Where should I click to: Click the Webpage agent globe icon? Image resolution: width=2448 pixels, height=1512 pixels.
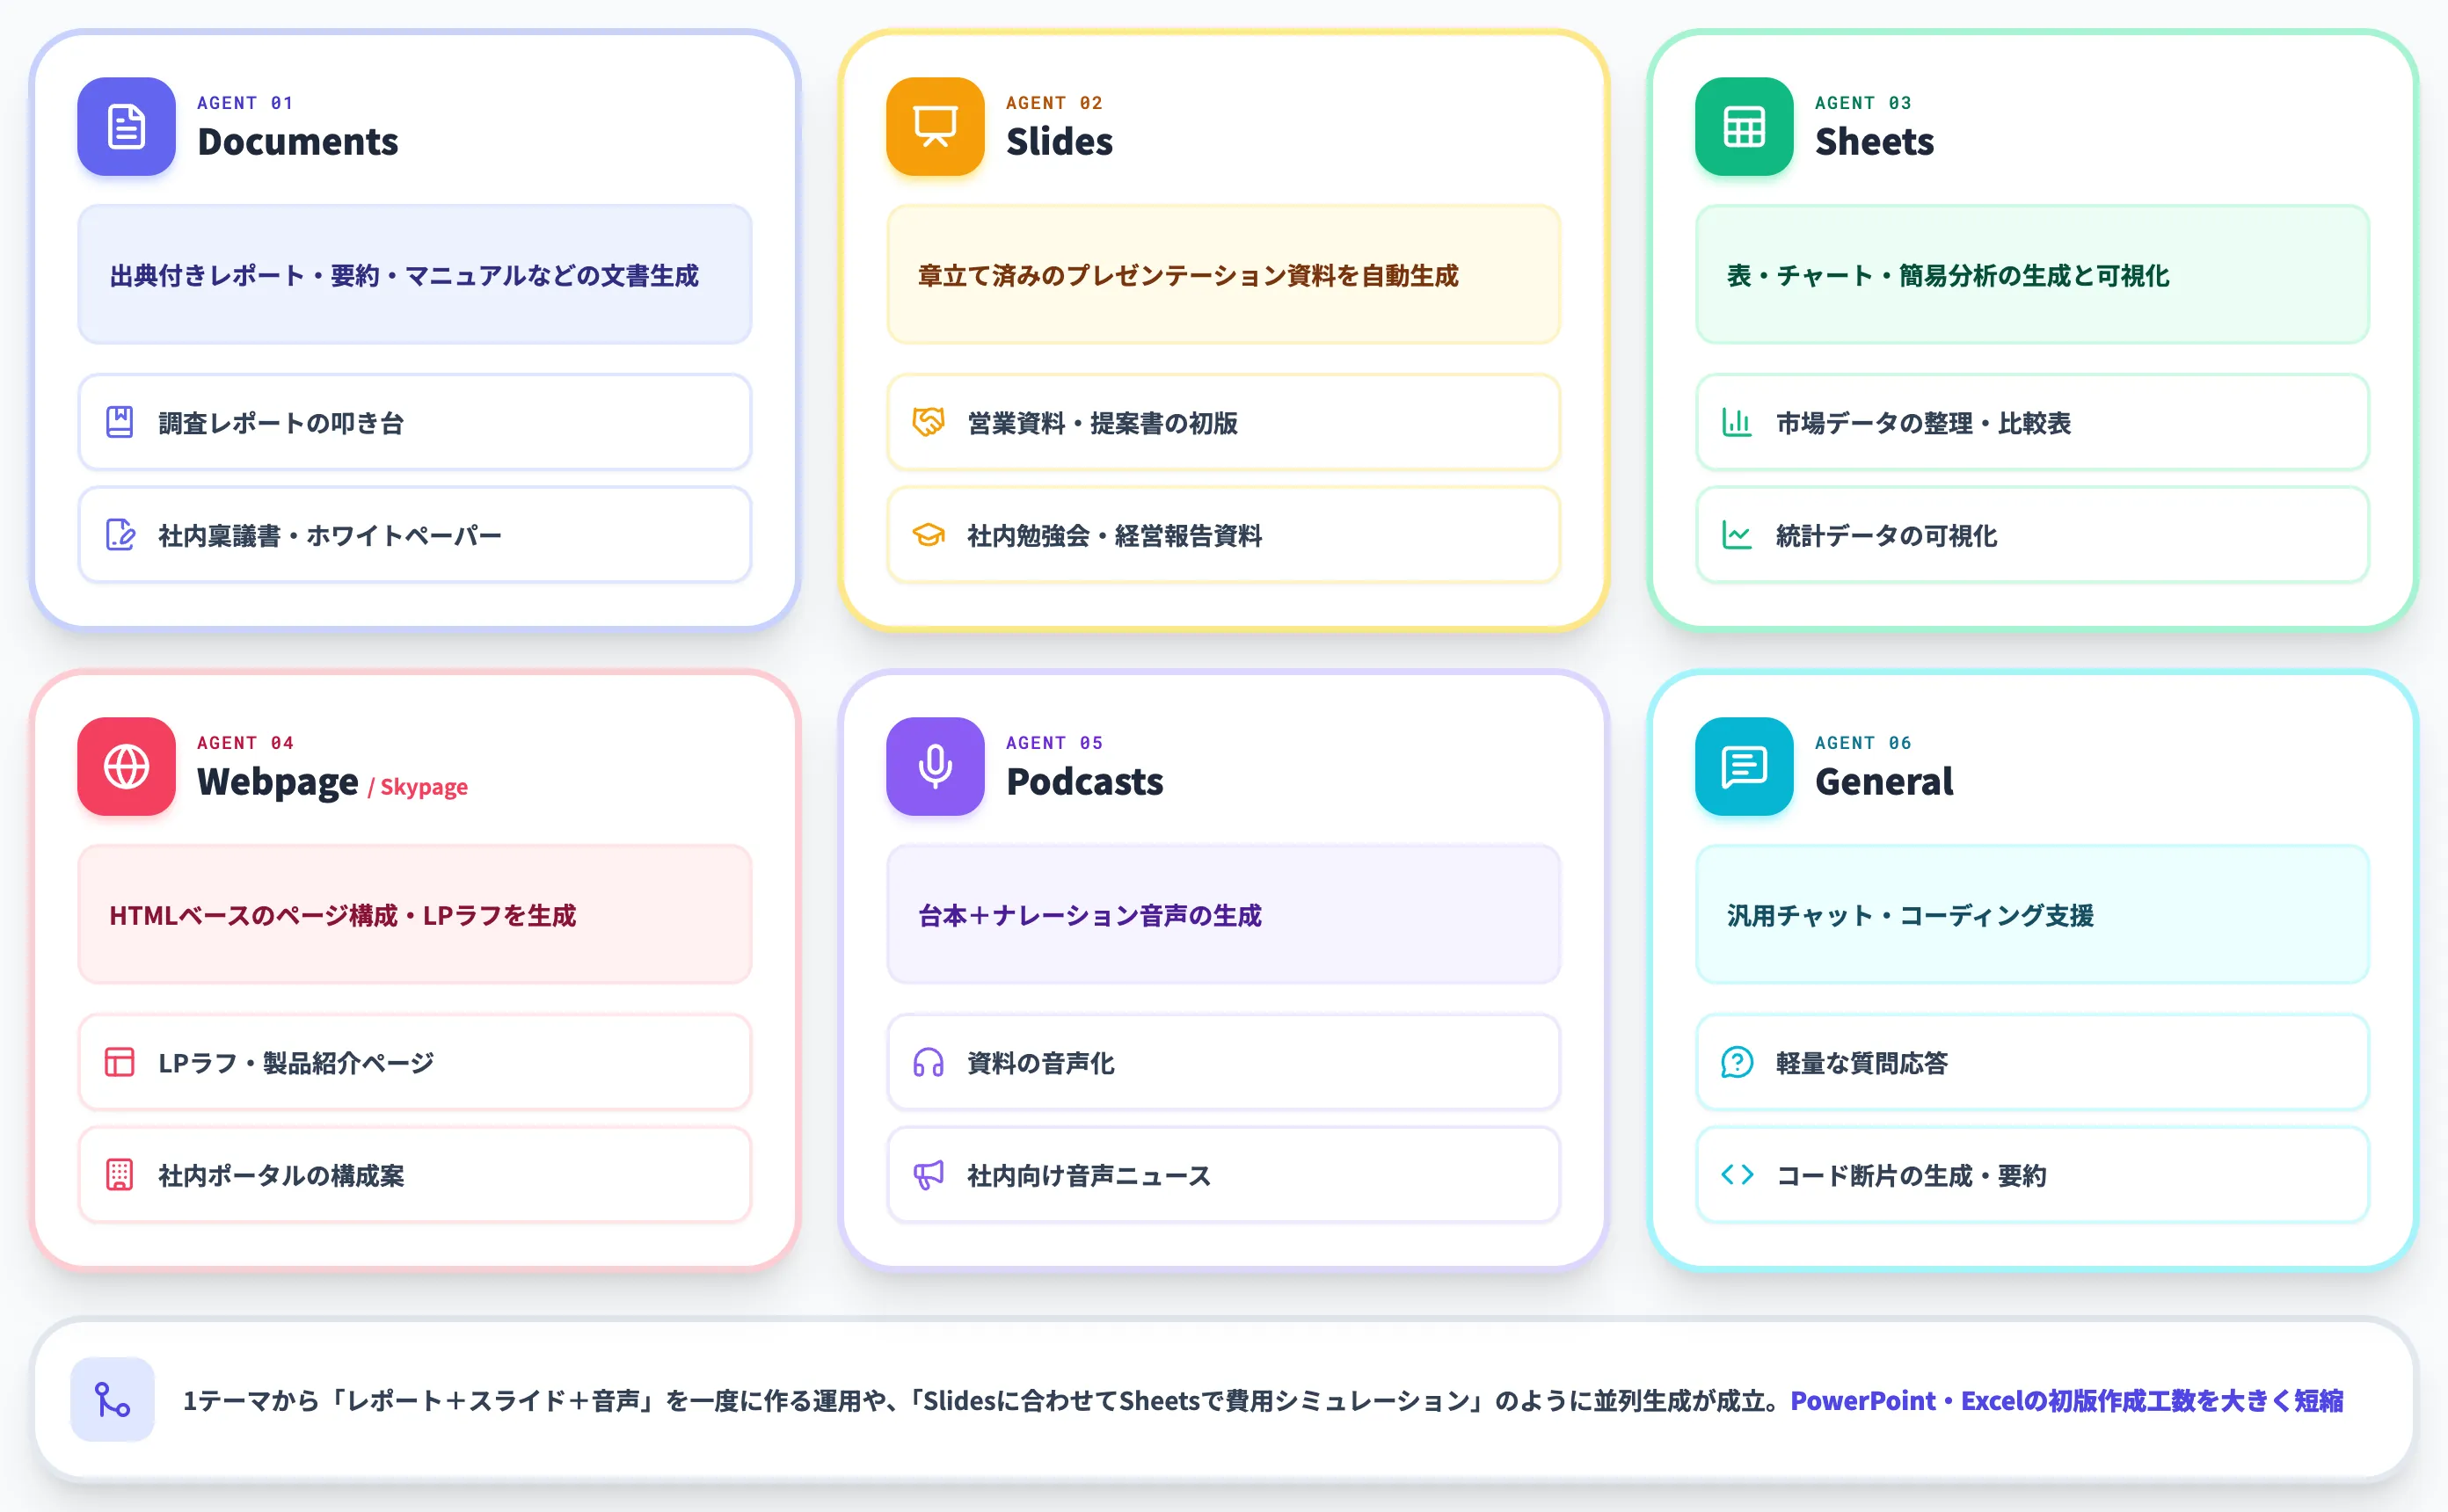pyautogui.click(x=126, y=767)
